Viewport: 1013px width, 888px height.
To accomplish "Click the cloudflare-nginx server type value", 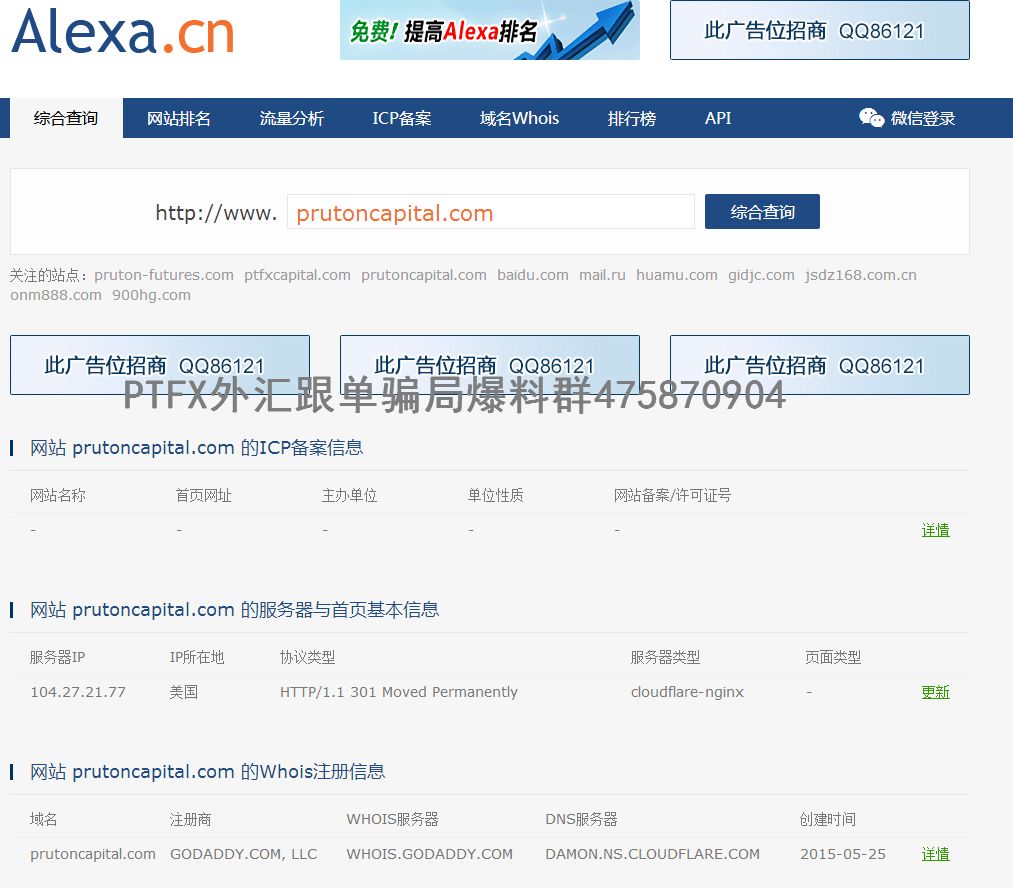I will click(x=687, y=692).
